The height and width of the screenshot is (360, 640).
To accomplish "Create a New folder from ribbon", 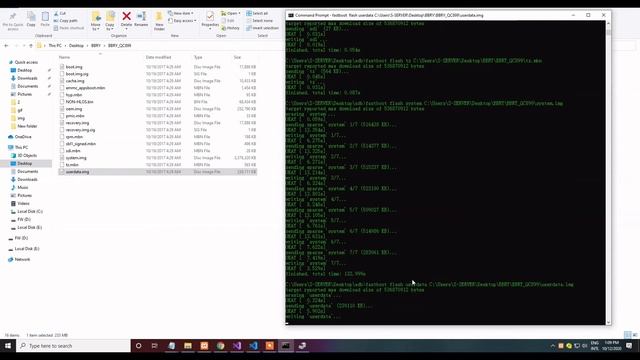I will pos(159,21).
